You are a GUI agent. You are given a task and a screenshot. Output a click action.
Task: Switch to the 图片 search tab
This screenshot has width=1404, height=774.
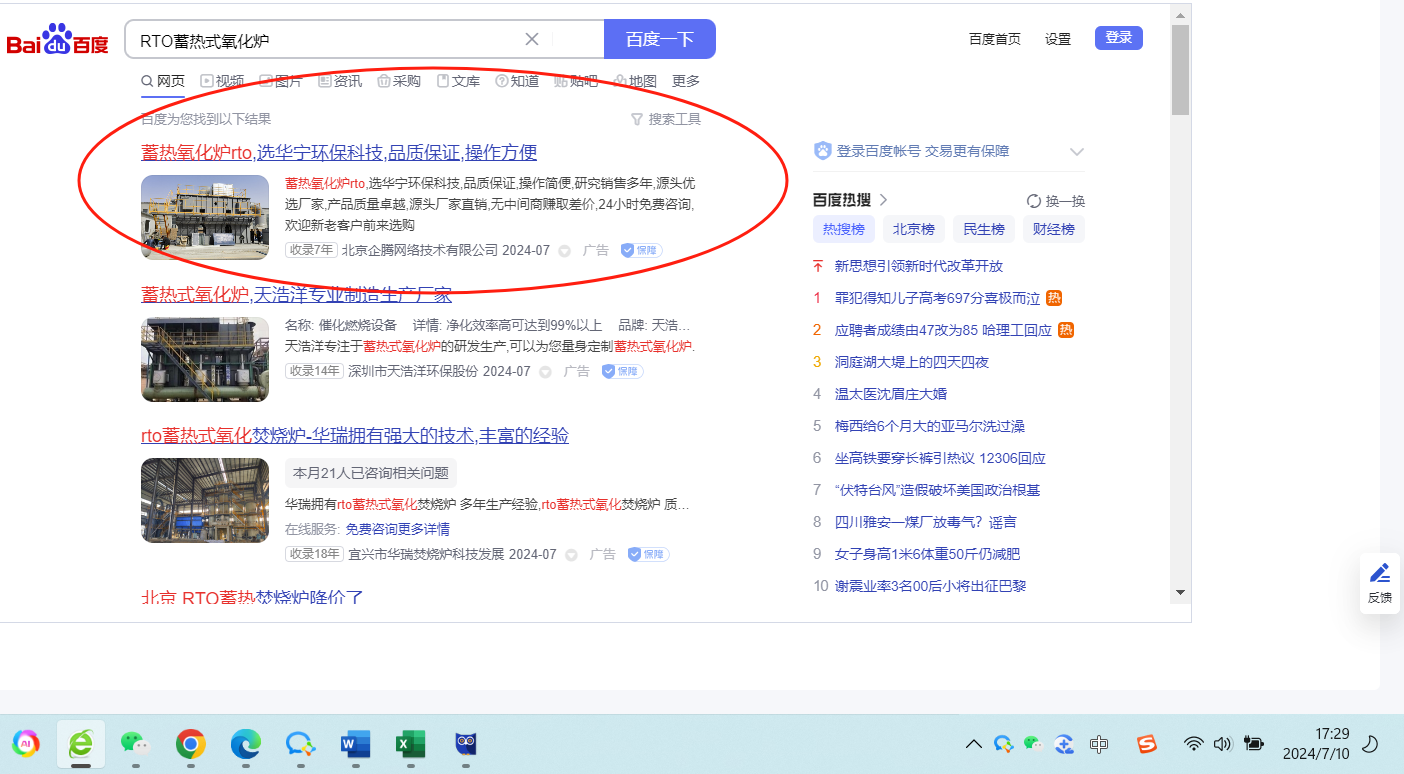tap(281, 81)
